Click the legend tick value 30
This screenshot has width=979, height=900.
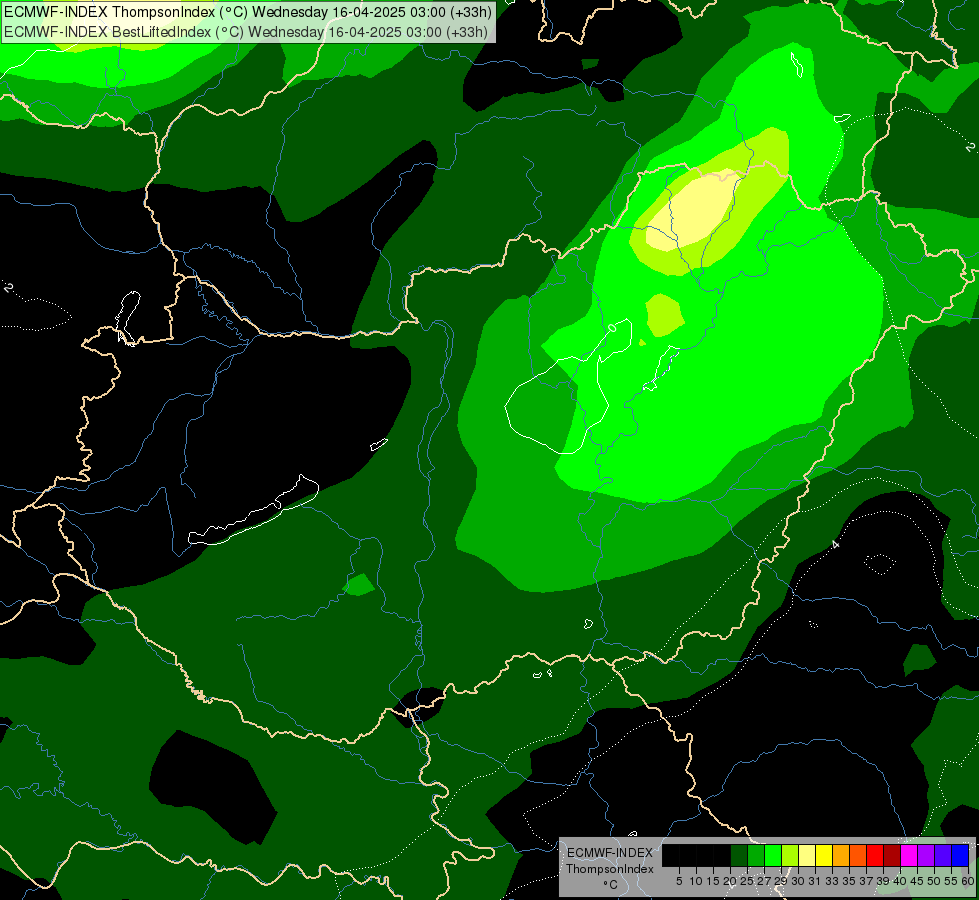799,881
